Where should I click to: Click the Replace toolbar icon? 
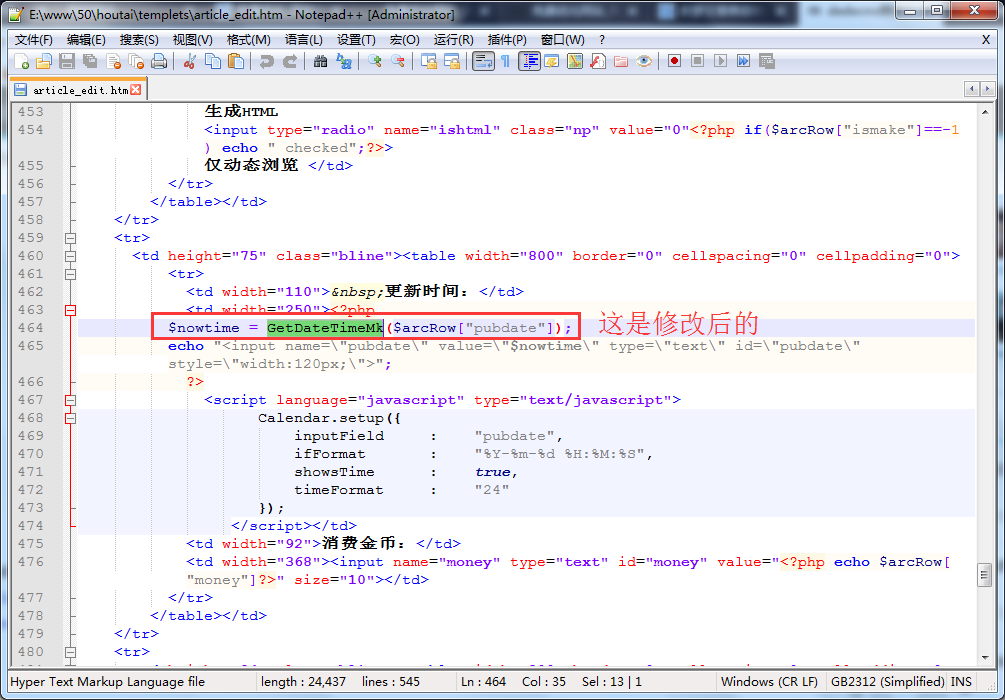pos(344,62)
